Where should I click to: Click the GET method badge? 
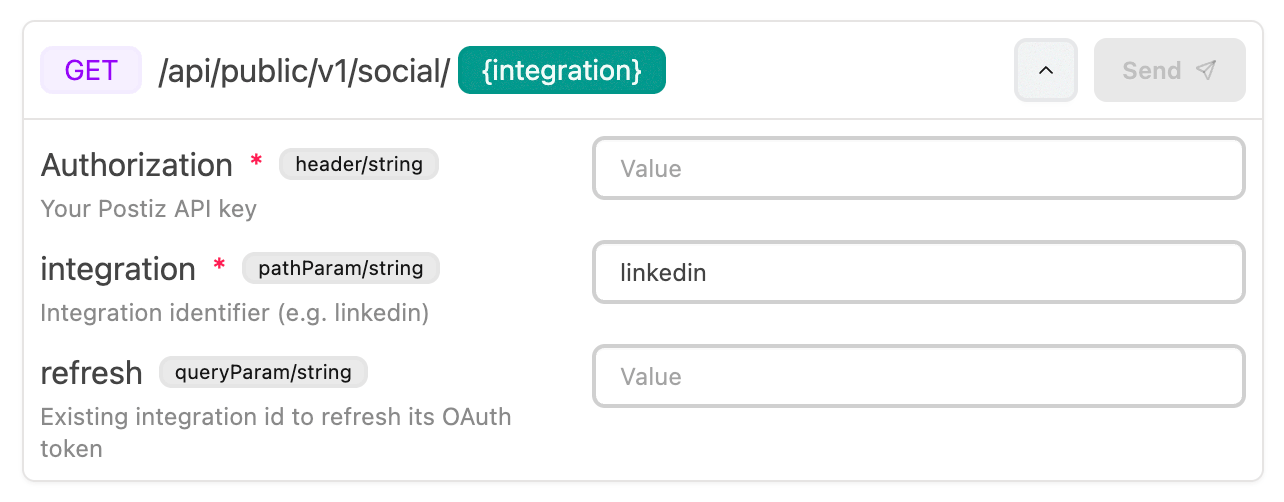91,71
